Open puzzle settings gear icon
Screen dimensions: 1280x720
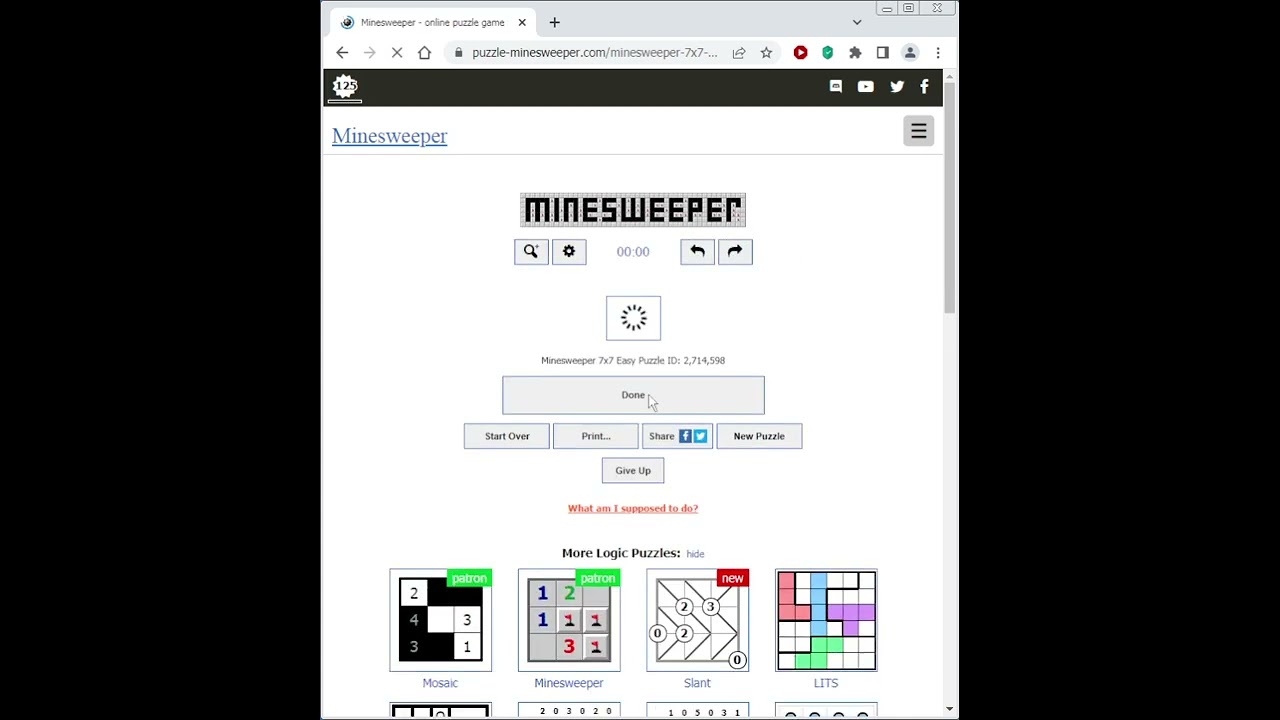pos(569,252)
